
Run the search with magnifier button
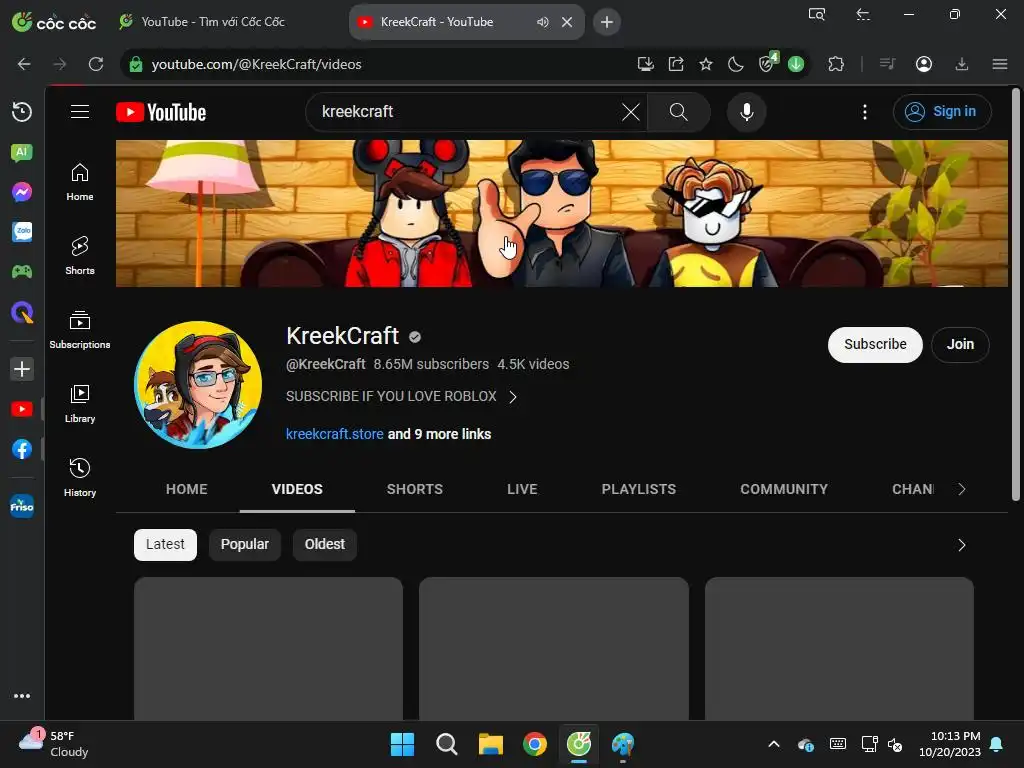(x=679, y=112)
